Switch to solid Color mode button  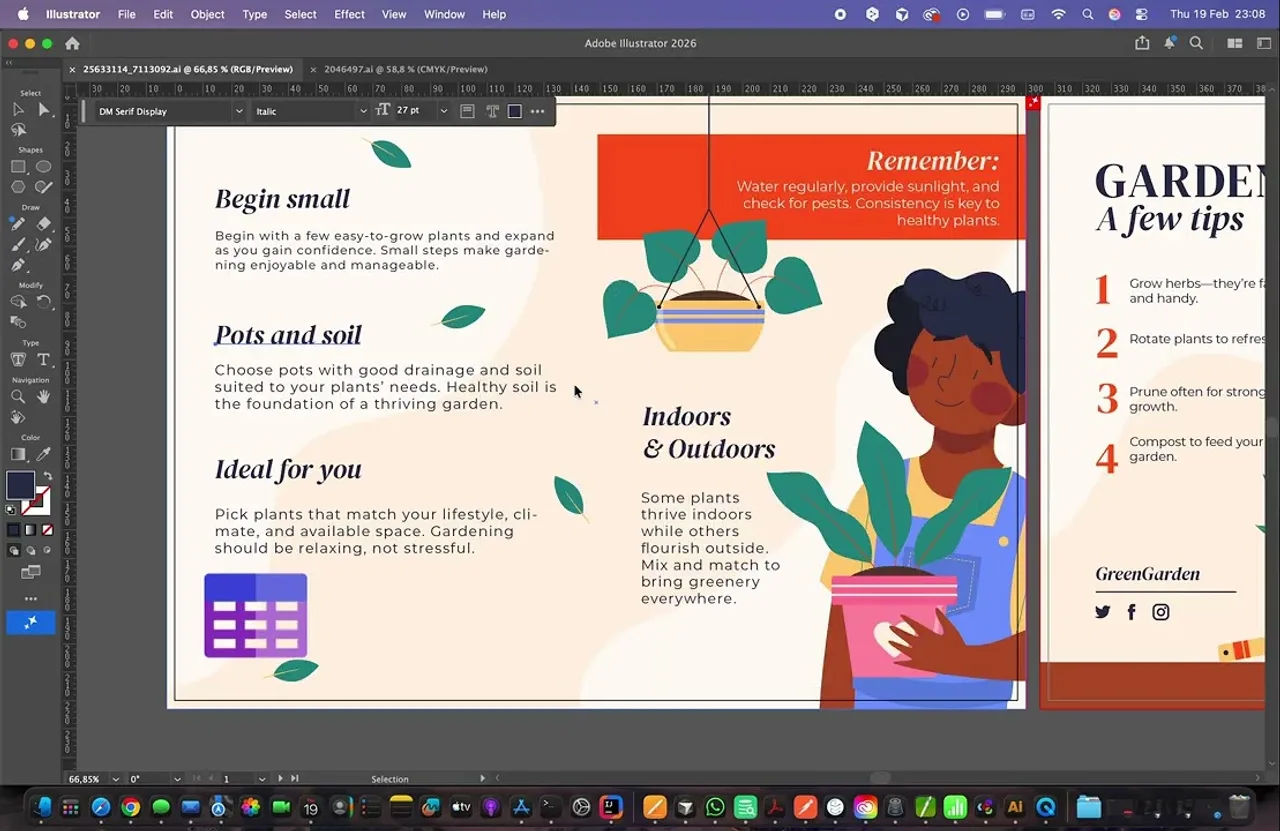click(x=13, y=530)
